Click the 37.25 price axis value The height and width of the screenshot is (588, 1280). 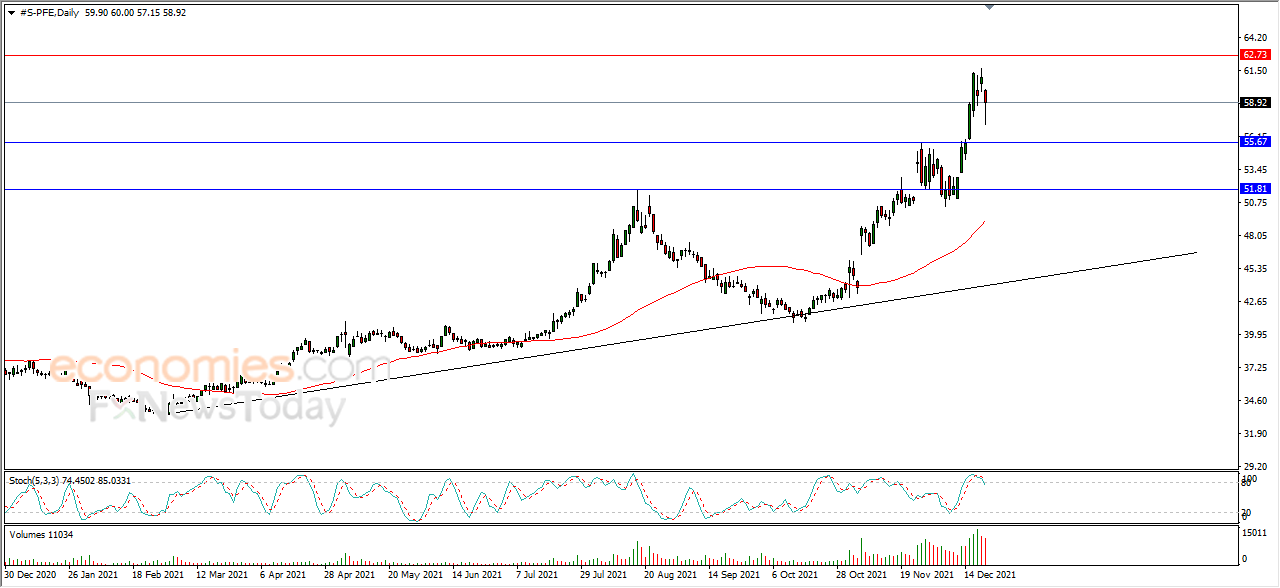(1255, 368)
